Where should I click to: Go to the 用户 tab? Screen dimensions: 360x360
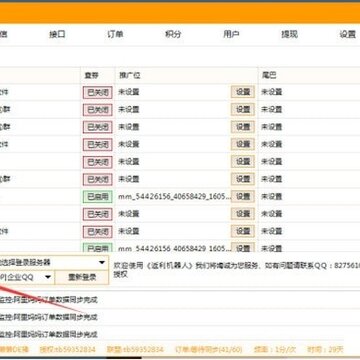[231, 34]
